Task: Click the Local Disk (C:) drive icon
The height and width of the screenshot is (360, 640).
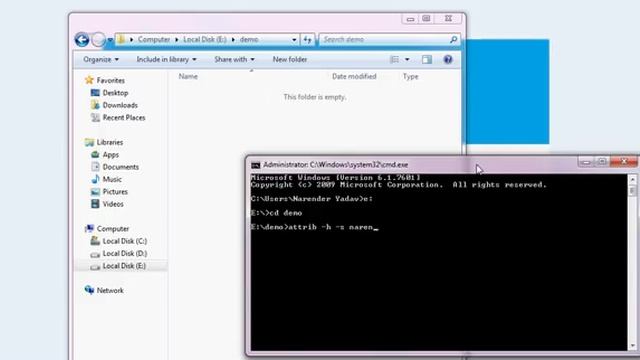Action: (95, 241)
